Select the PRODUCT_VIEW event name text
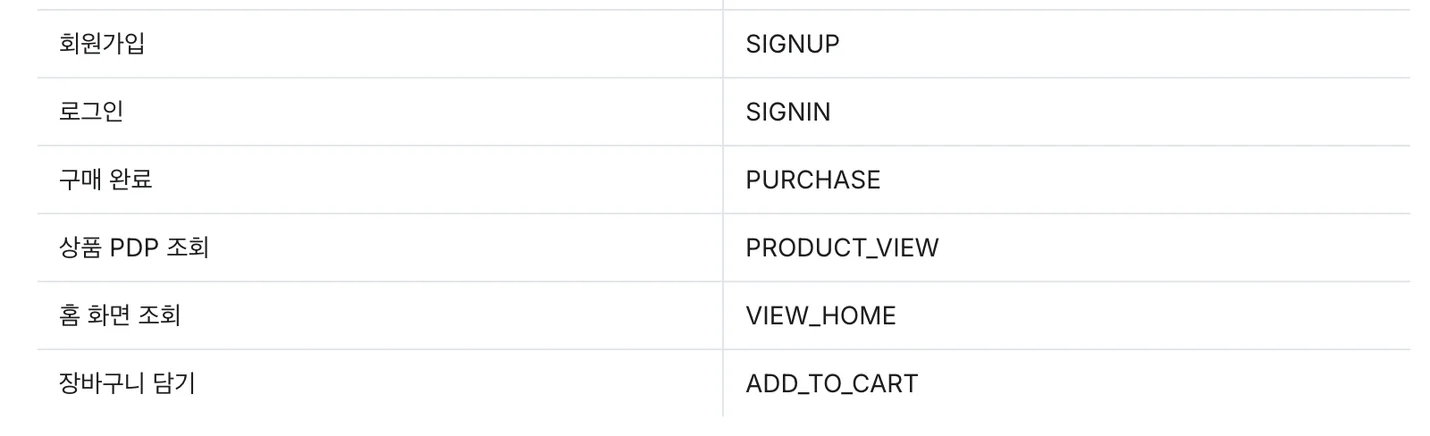This screenshot has width=1430, height=436. click(x=842, y=248)
